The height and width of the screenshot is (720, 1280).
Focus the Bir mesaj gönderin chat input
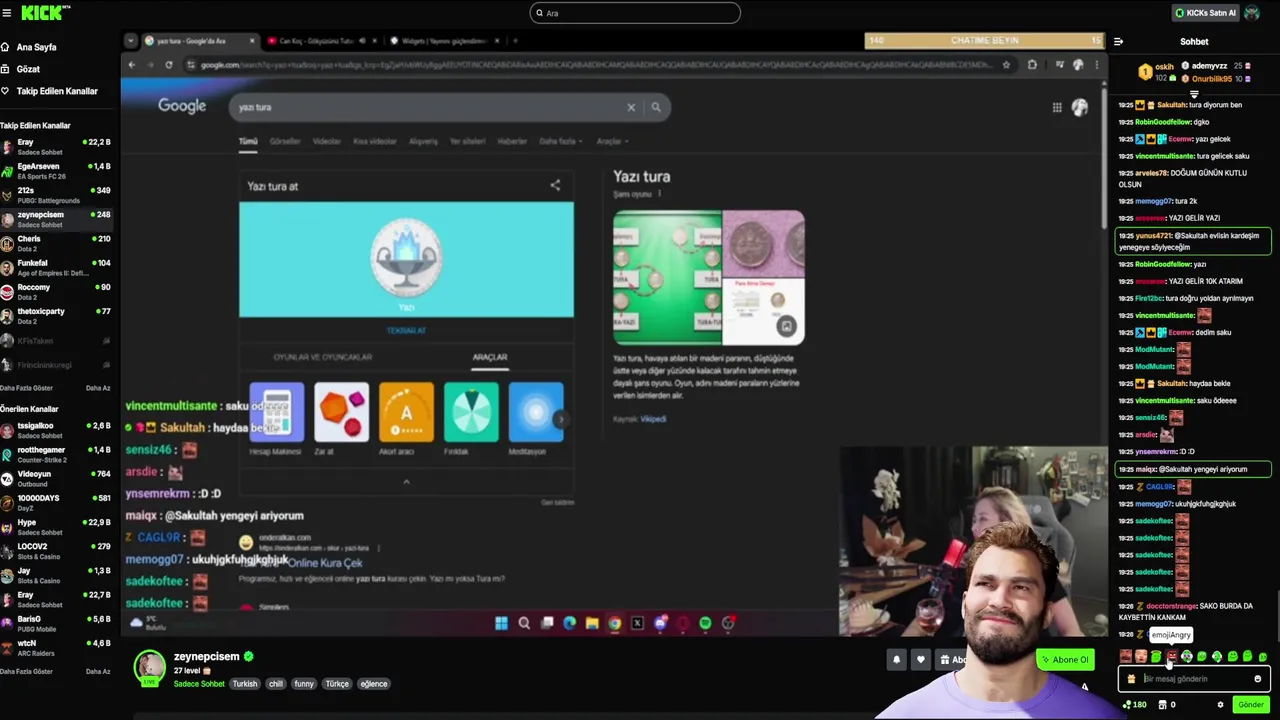1193,679
